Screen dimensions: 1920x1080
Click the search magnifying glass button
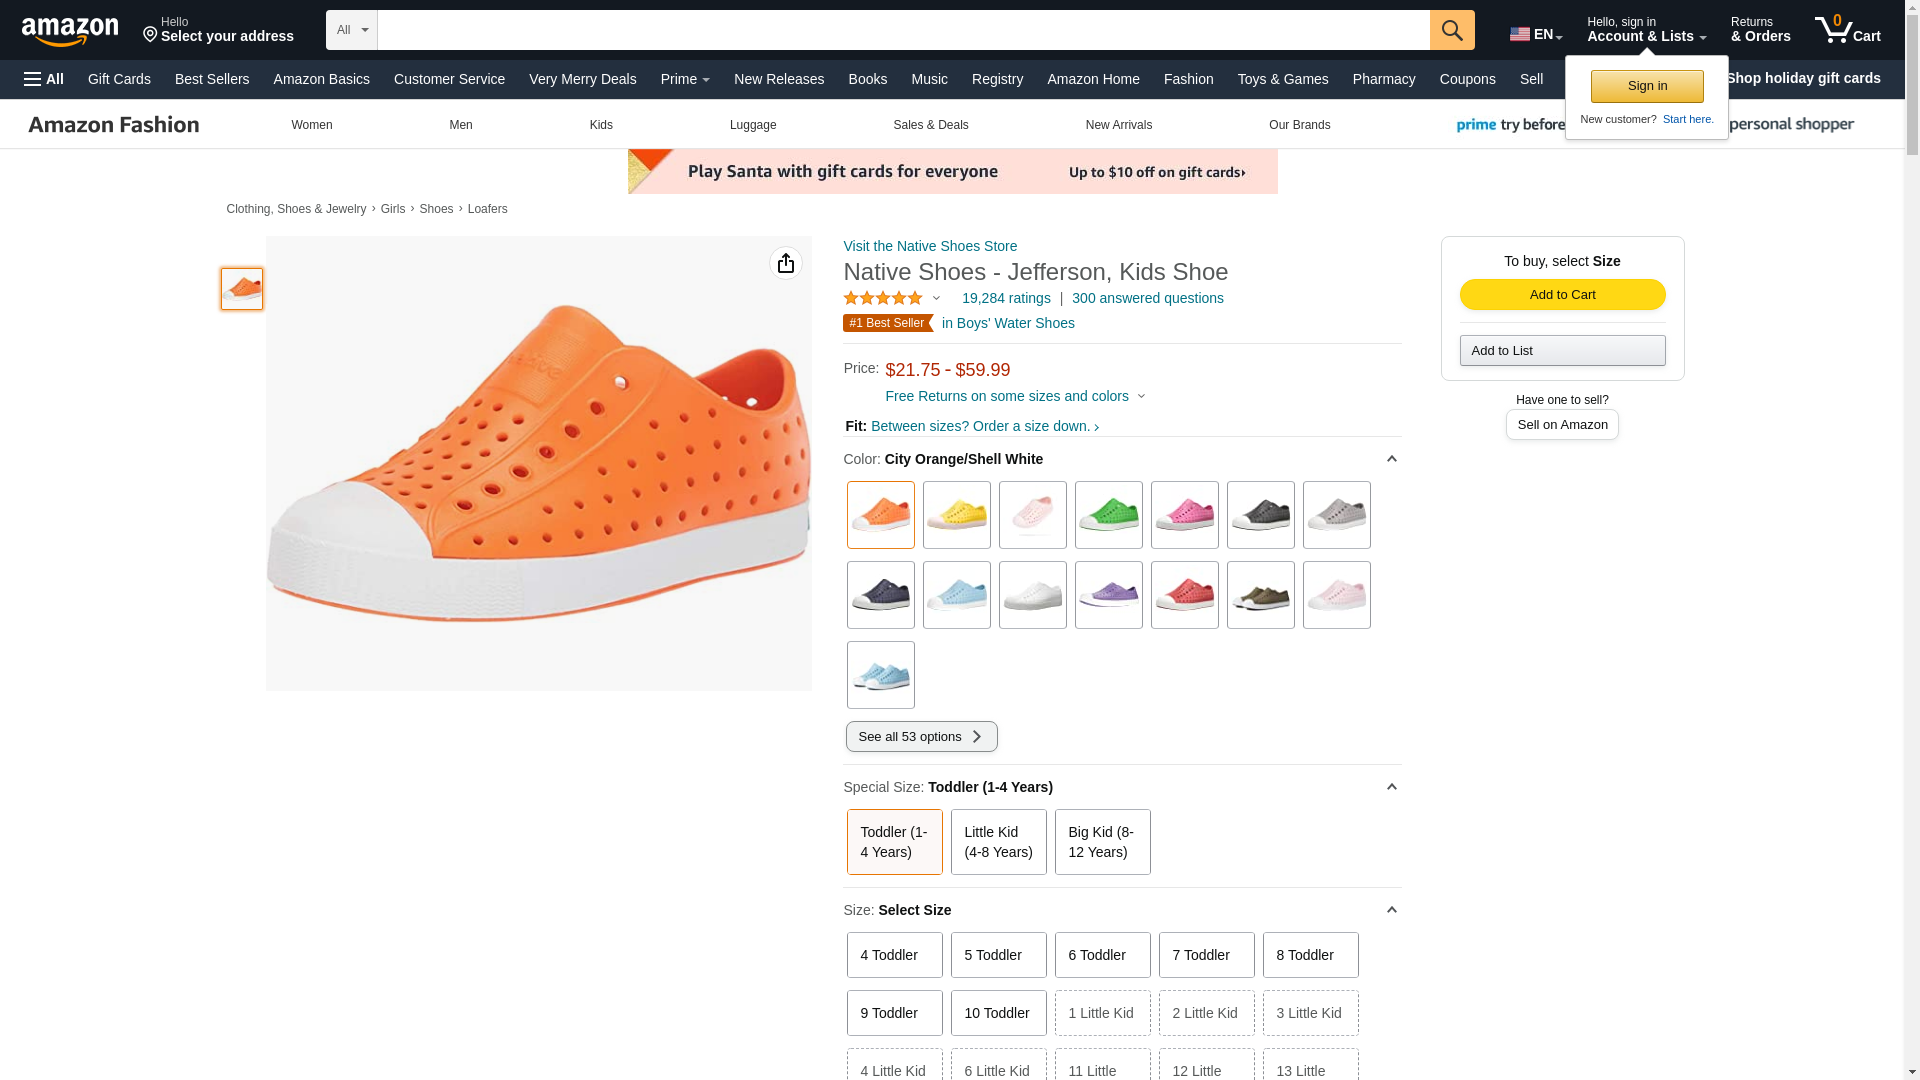point(1451,30)
